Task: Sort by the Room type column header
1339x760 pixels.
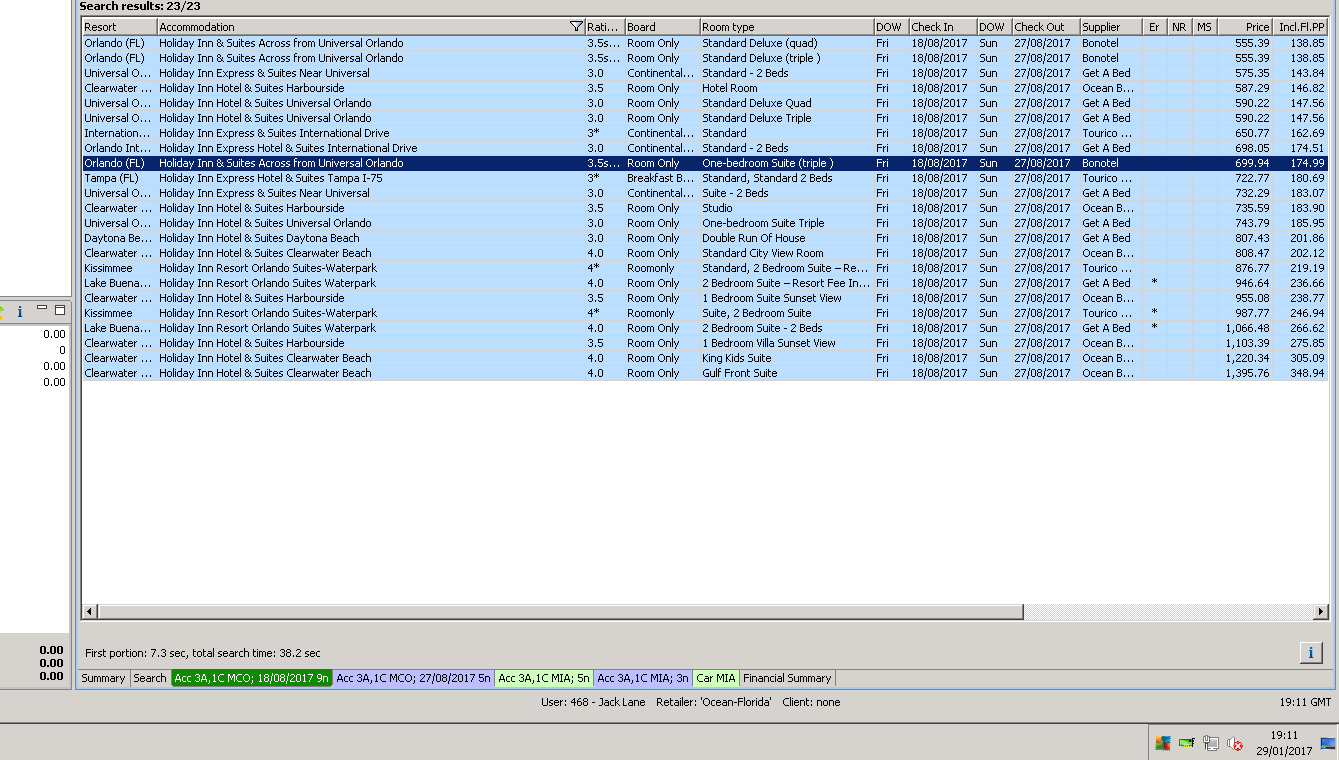Action: point(786,27)
